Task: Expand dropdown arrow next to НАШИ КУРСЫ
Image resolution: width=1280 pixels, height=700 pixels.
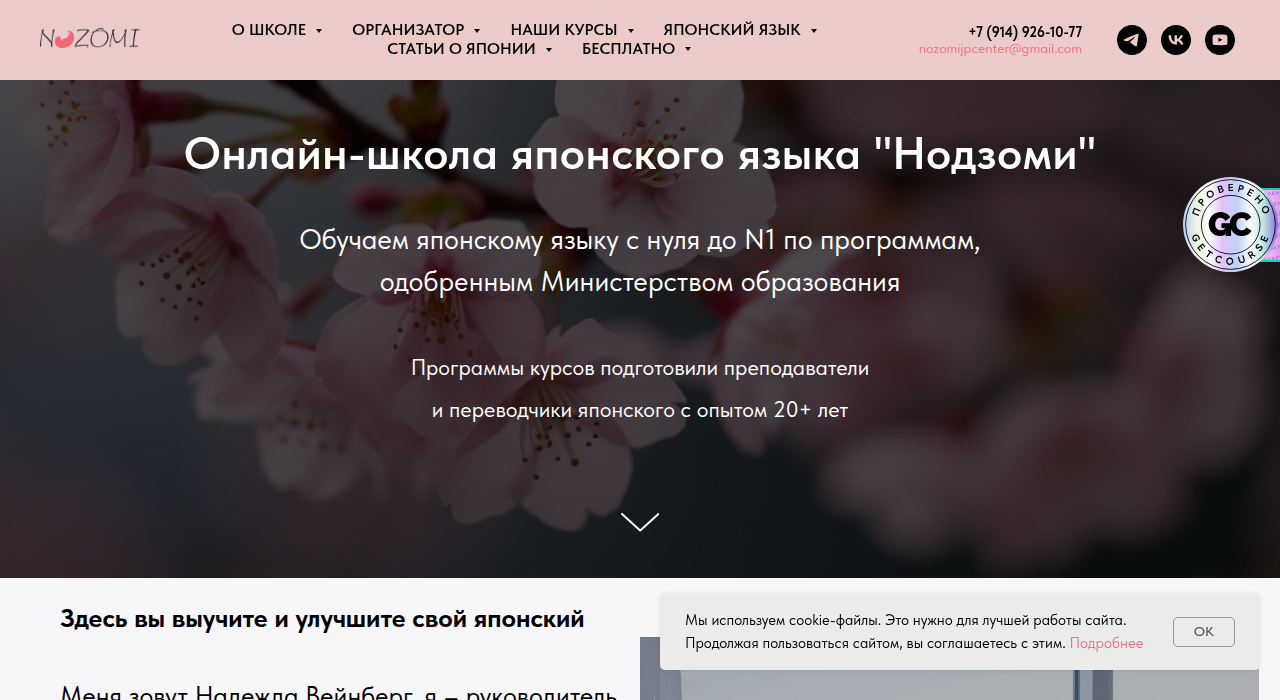Action: pyautogui.click(x=631, y=31)
